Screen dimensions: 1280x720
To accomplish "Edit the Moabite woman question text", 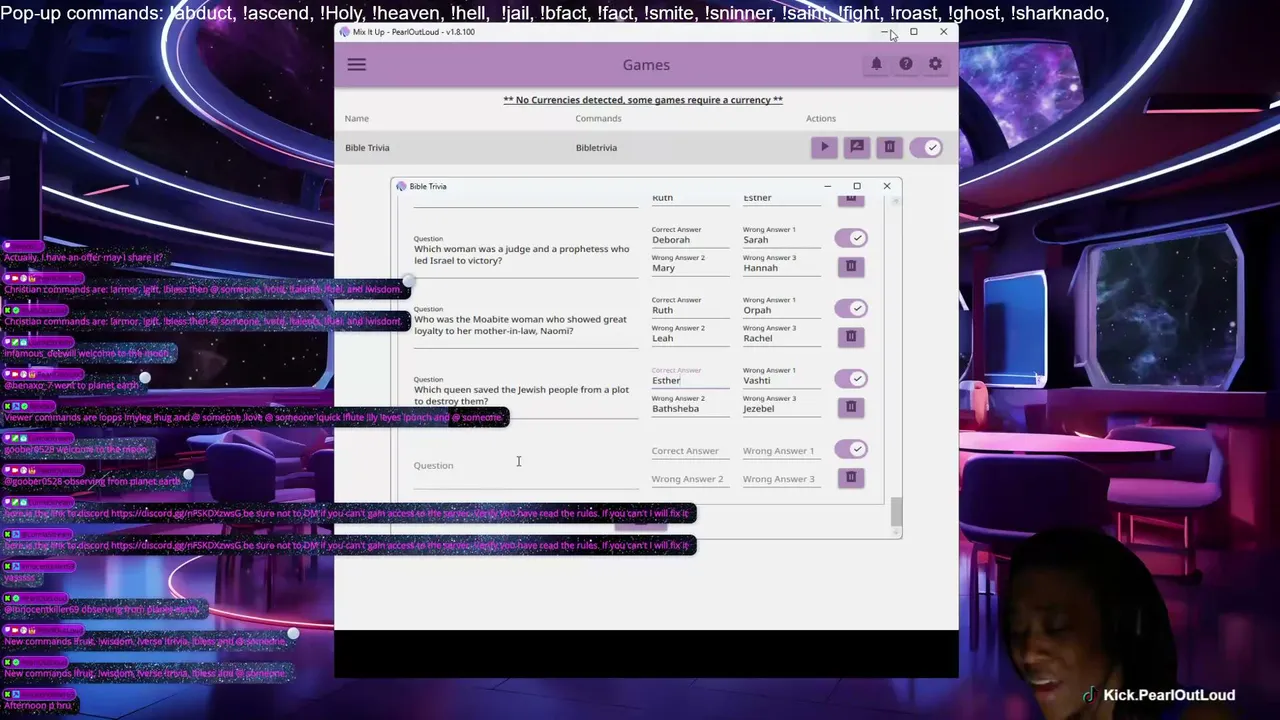I will point(526,325).
